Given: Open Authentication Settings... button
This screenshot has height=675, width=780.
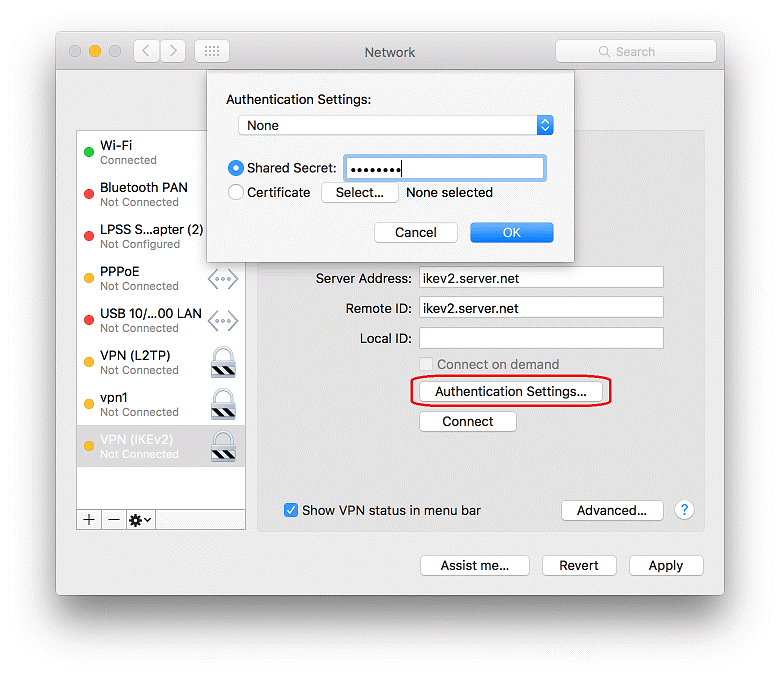Looking at the screenshot, I should [511, 391].
